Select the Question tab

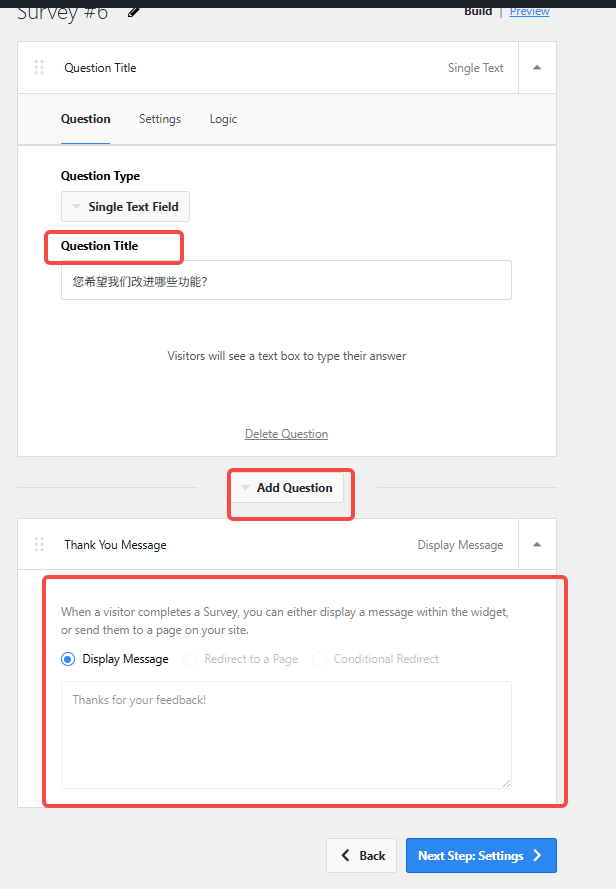coord(86,119)
